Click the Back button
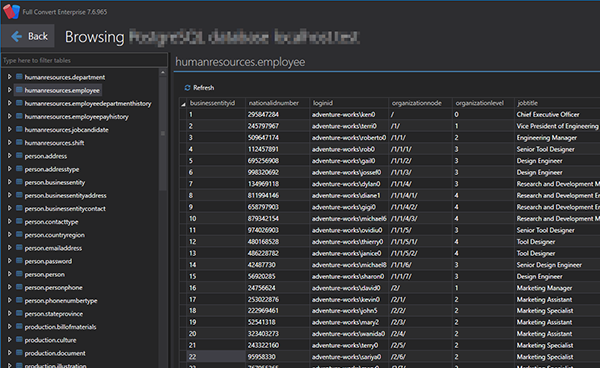 click(x=28, y=36)
